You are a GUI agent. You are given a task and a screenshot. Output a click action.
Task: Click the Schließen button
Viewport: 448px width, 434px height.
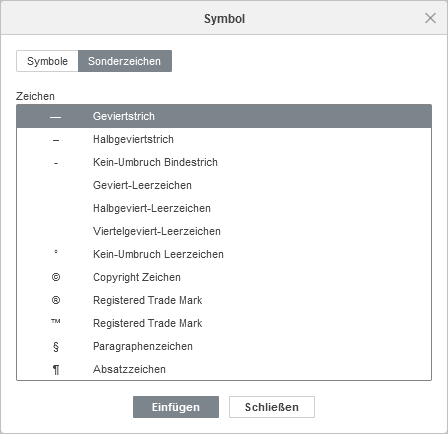pyautogui.click(x=272, y=407)
